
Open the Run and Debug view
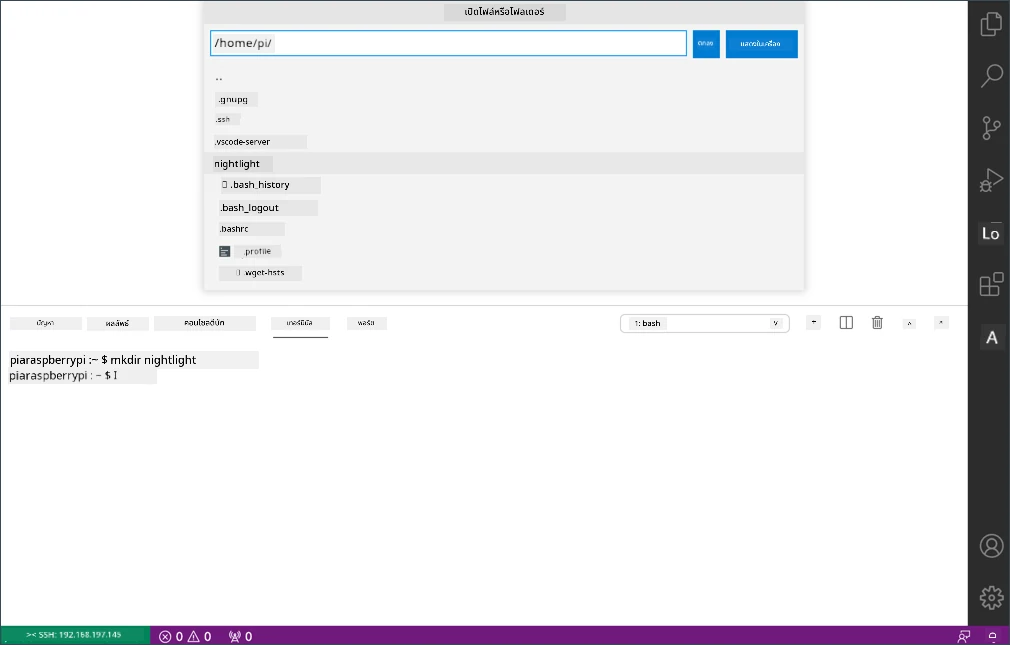(991, 180)
